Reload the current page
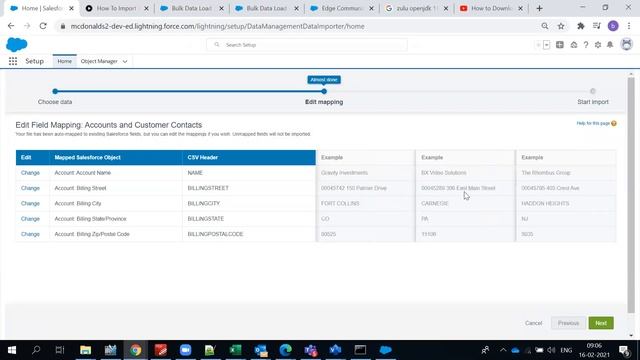This screenshot has width=640, height=360. tap(43, 26)
